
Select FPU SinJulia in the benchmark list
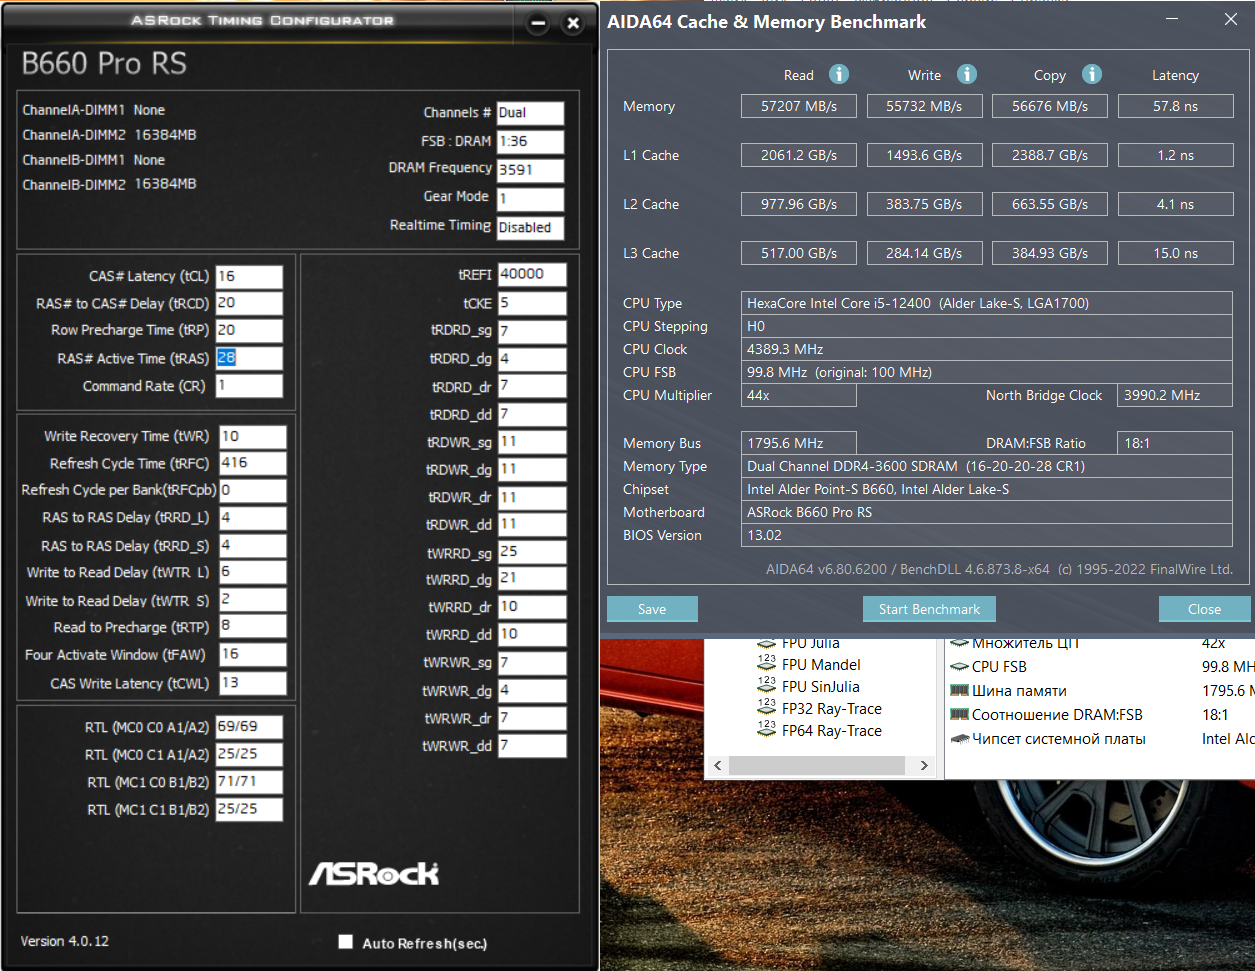(820, 687)
